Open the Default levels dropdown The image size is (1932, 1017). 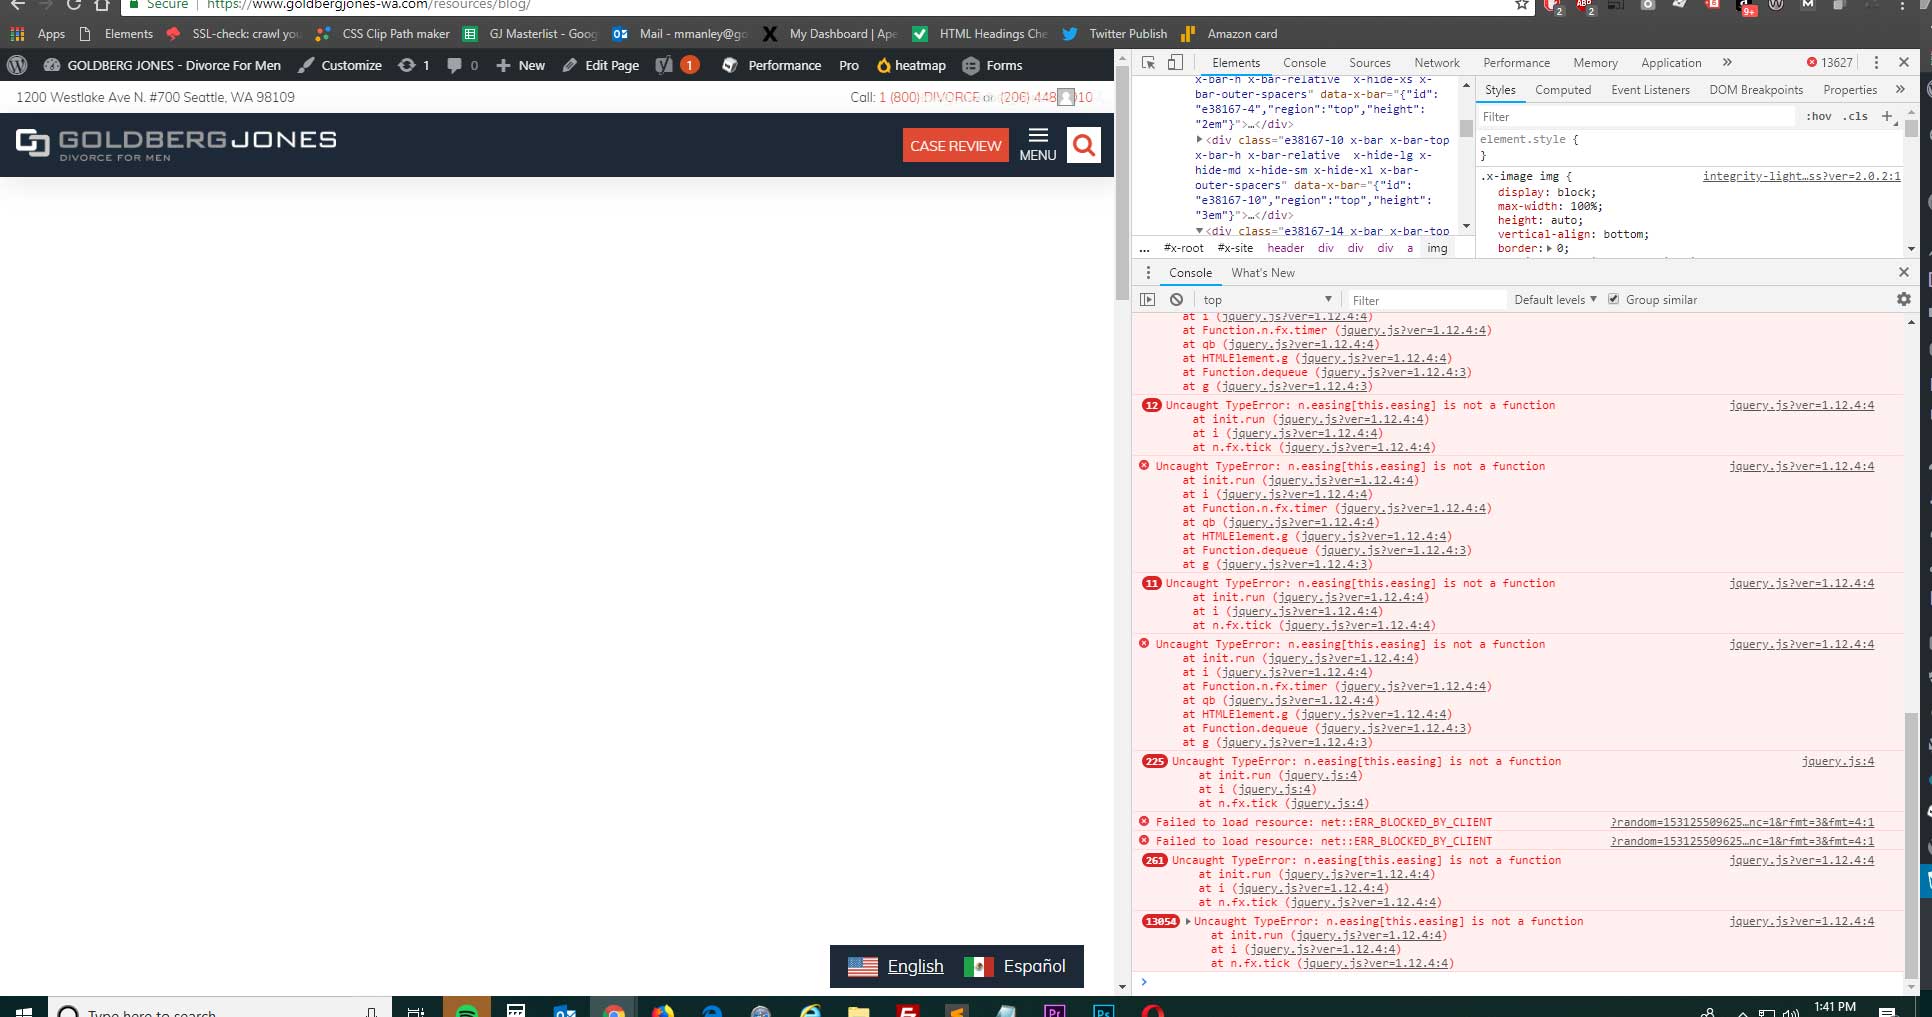pos(1554,299)
